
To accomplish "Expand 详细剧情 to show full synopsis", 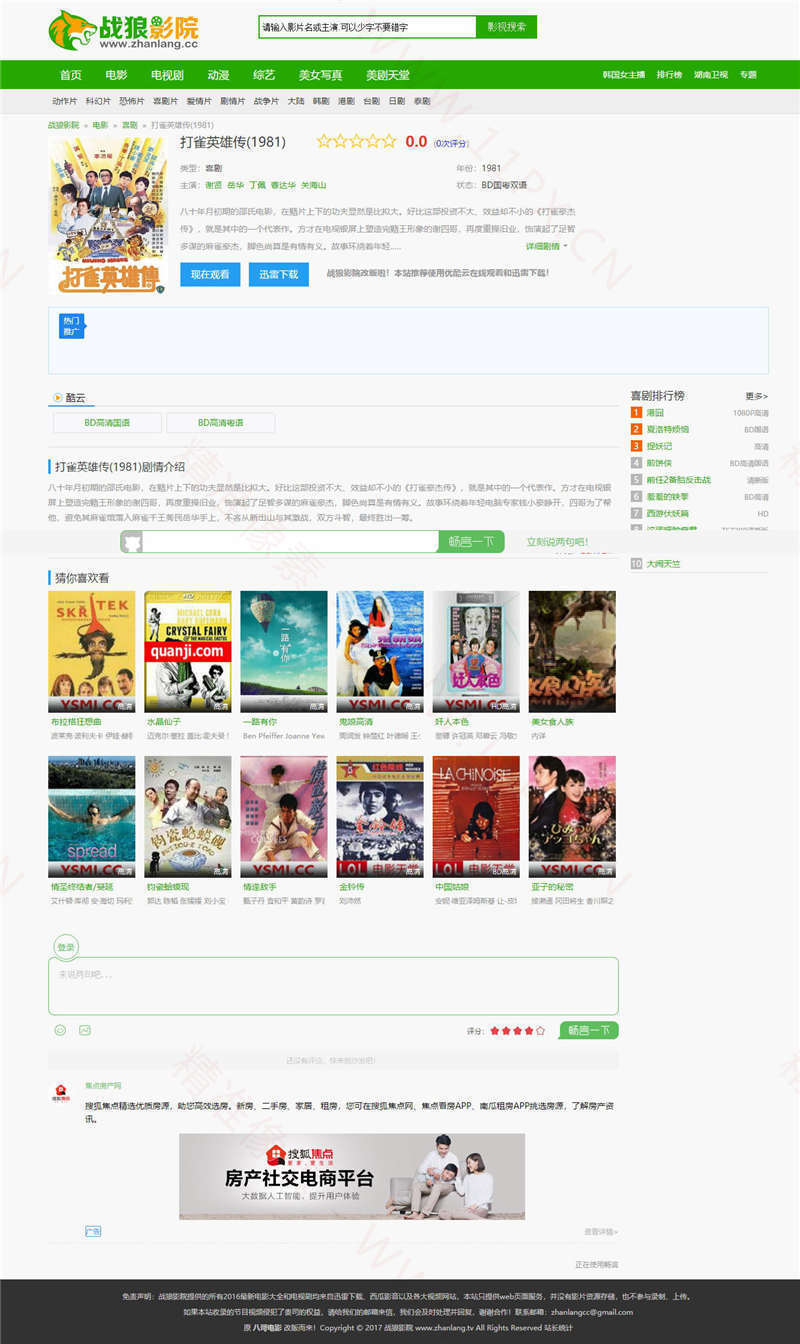I will pos(545,246).
